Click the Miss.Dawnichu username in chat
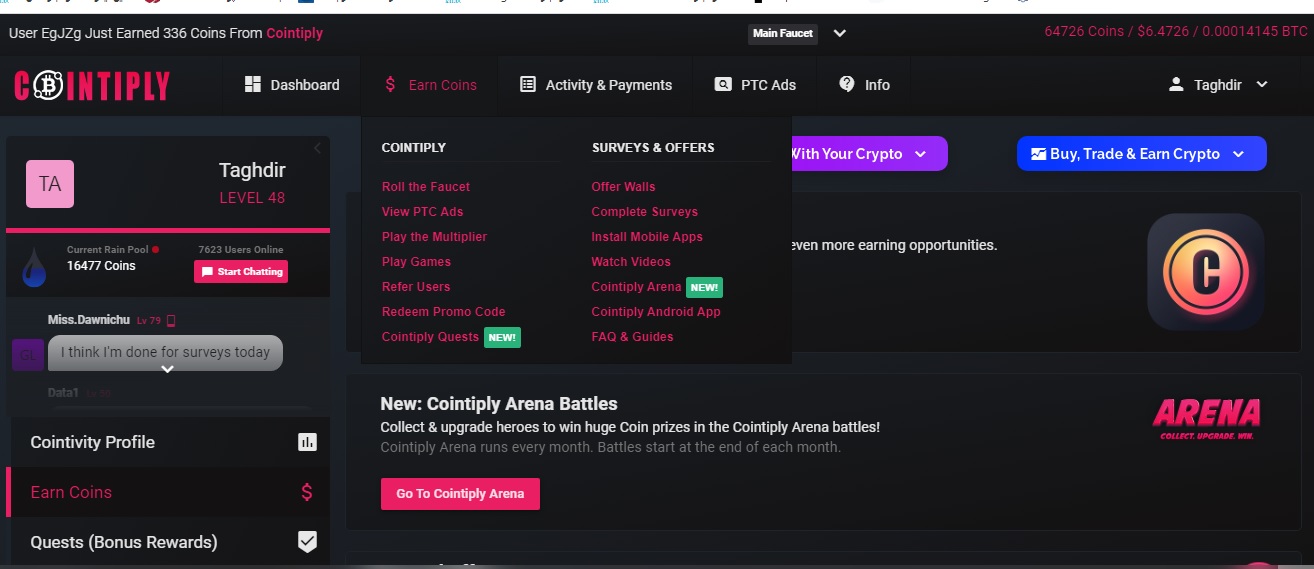Viewport: 1314px width, 569px height. 89,319
